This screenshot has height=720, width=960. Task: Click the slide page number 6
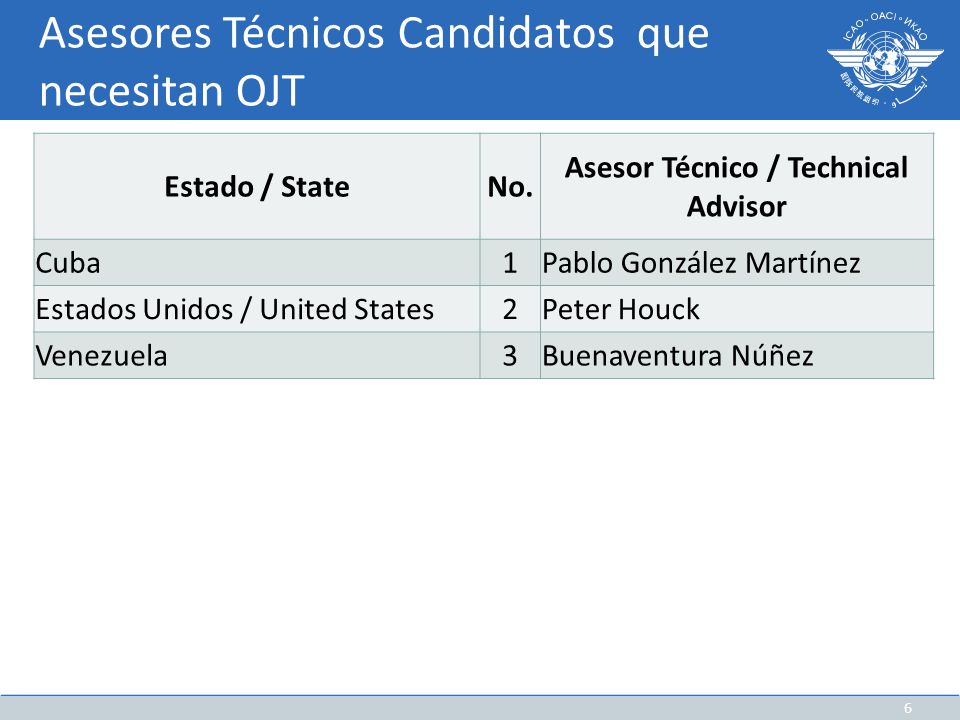click(908, 708)
